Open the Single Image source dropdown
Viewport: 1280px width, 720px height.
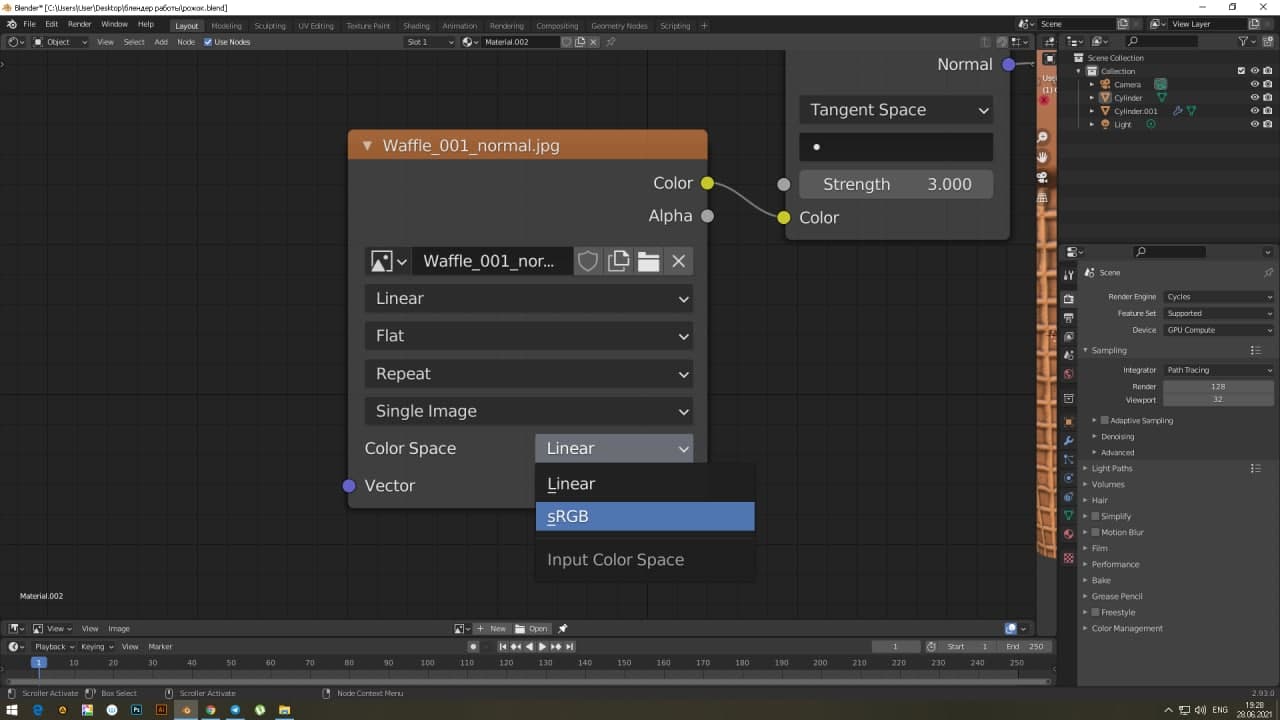point(529,411)
